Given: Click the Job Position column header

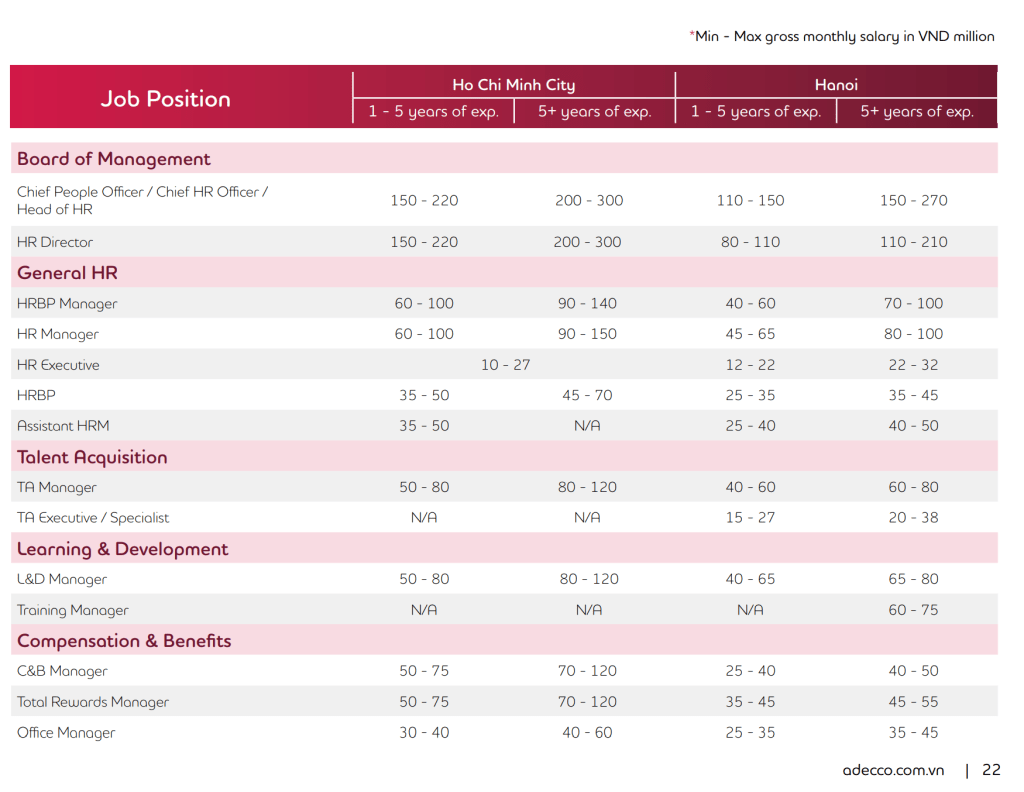Looking at the screenshot, I should pyautogui.click(x=165, y=99).
